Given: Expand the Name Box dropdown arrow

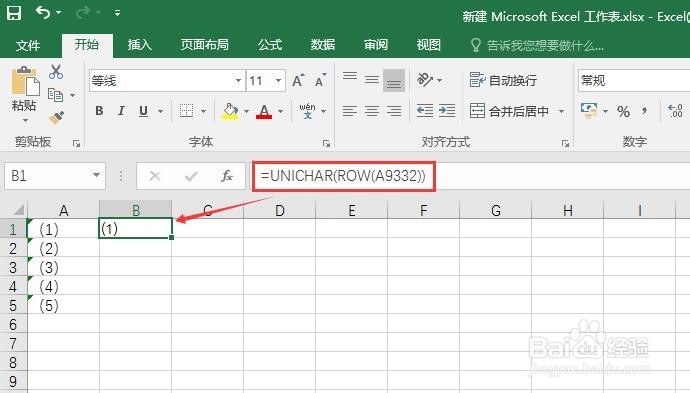Looking at the screenshot, I should 96,176.
